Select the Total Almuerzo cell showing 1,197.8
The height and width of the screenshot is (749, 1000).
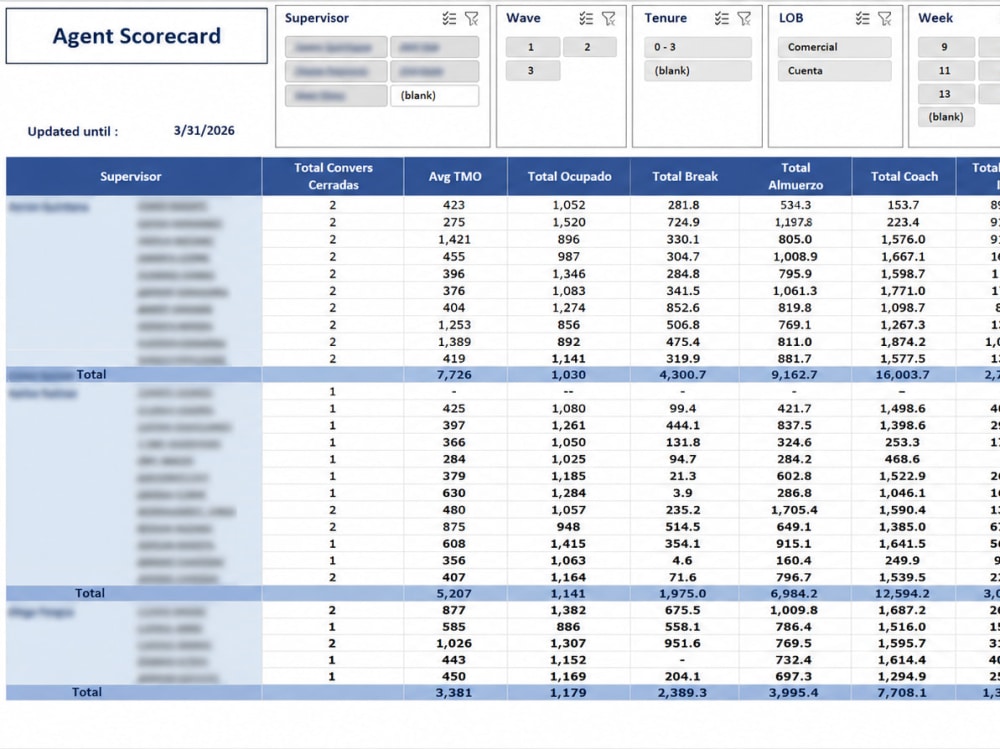794,223
